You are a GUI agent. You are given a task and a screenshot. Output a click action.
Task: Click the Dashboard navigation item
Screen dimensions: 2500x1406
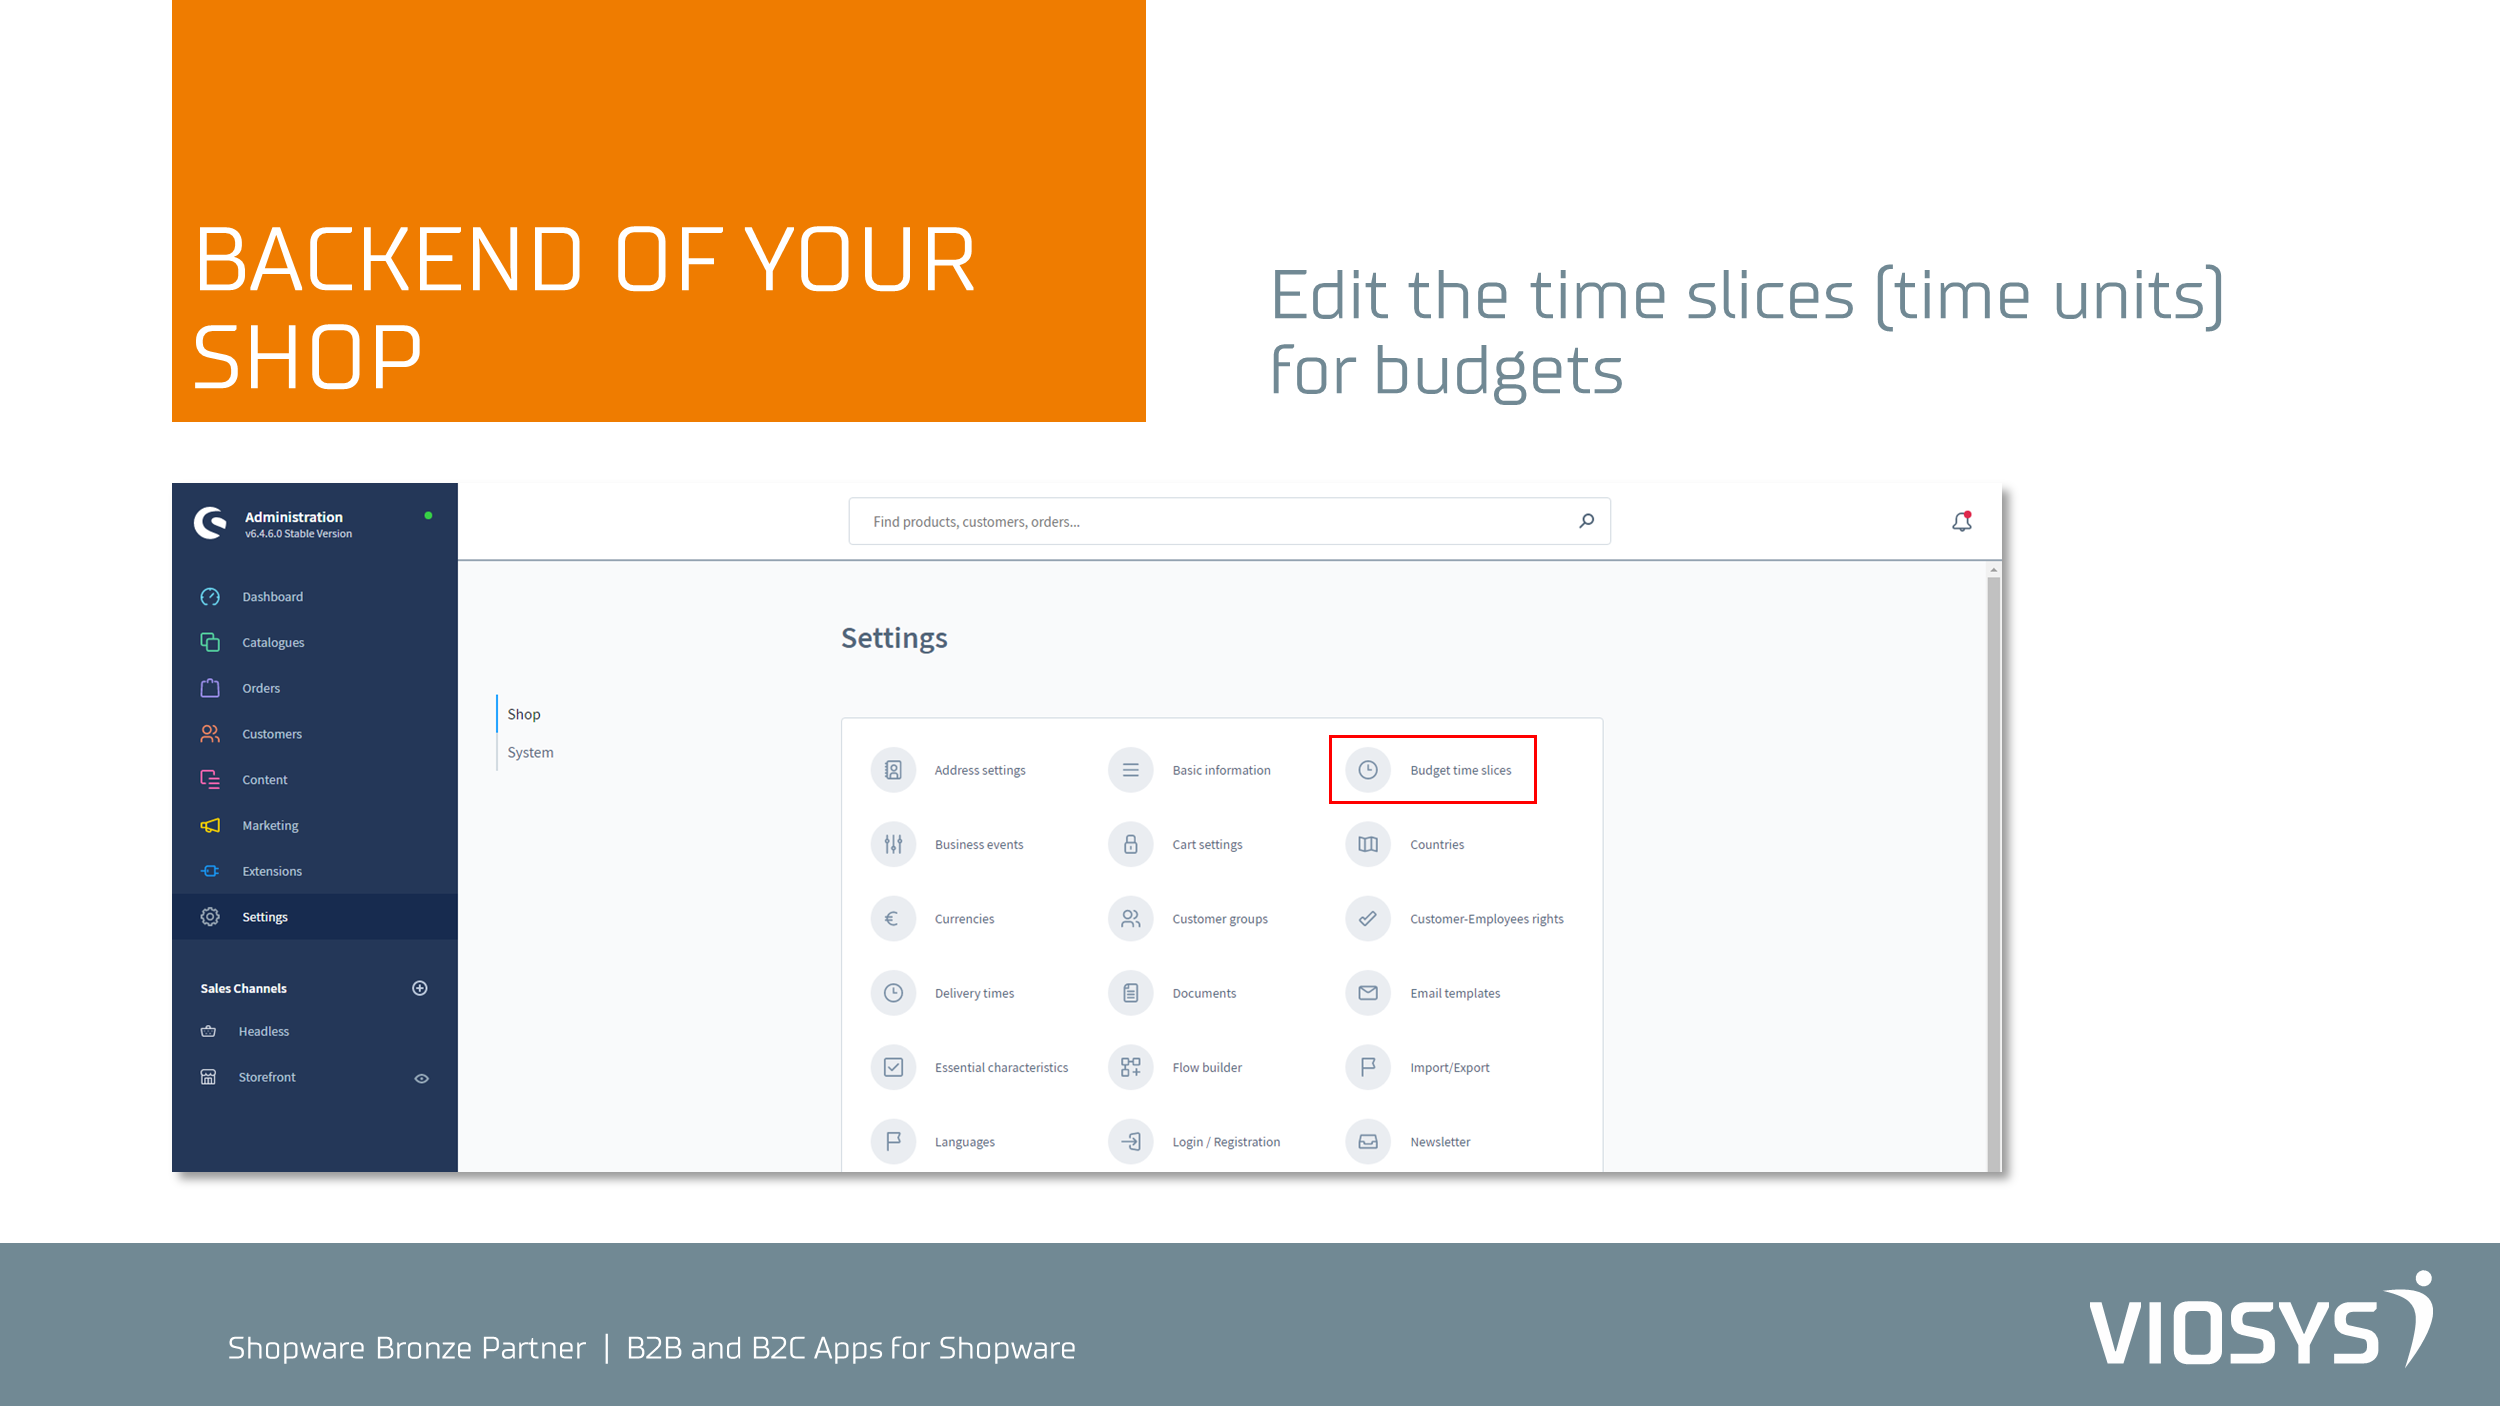[270, 596]
